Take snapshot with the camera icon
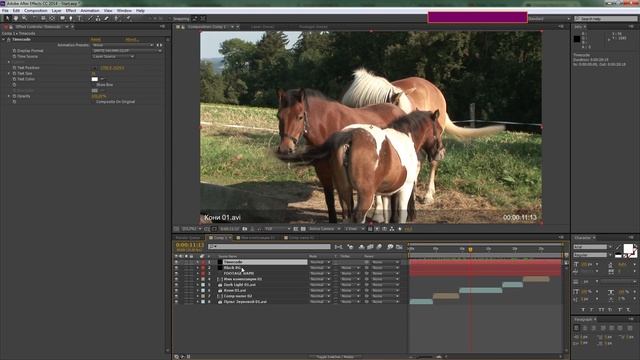Image resolution: width=640 pixels, height=360 pixels. [x=245, y=229]
